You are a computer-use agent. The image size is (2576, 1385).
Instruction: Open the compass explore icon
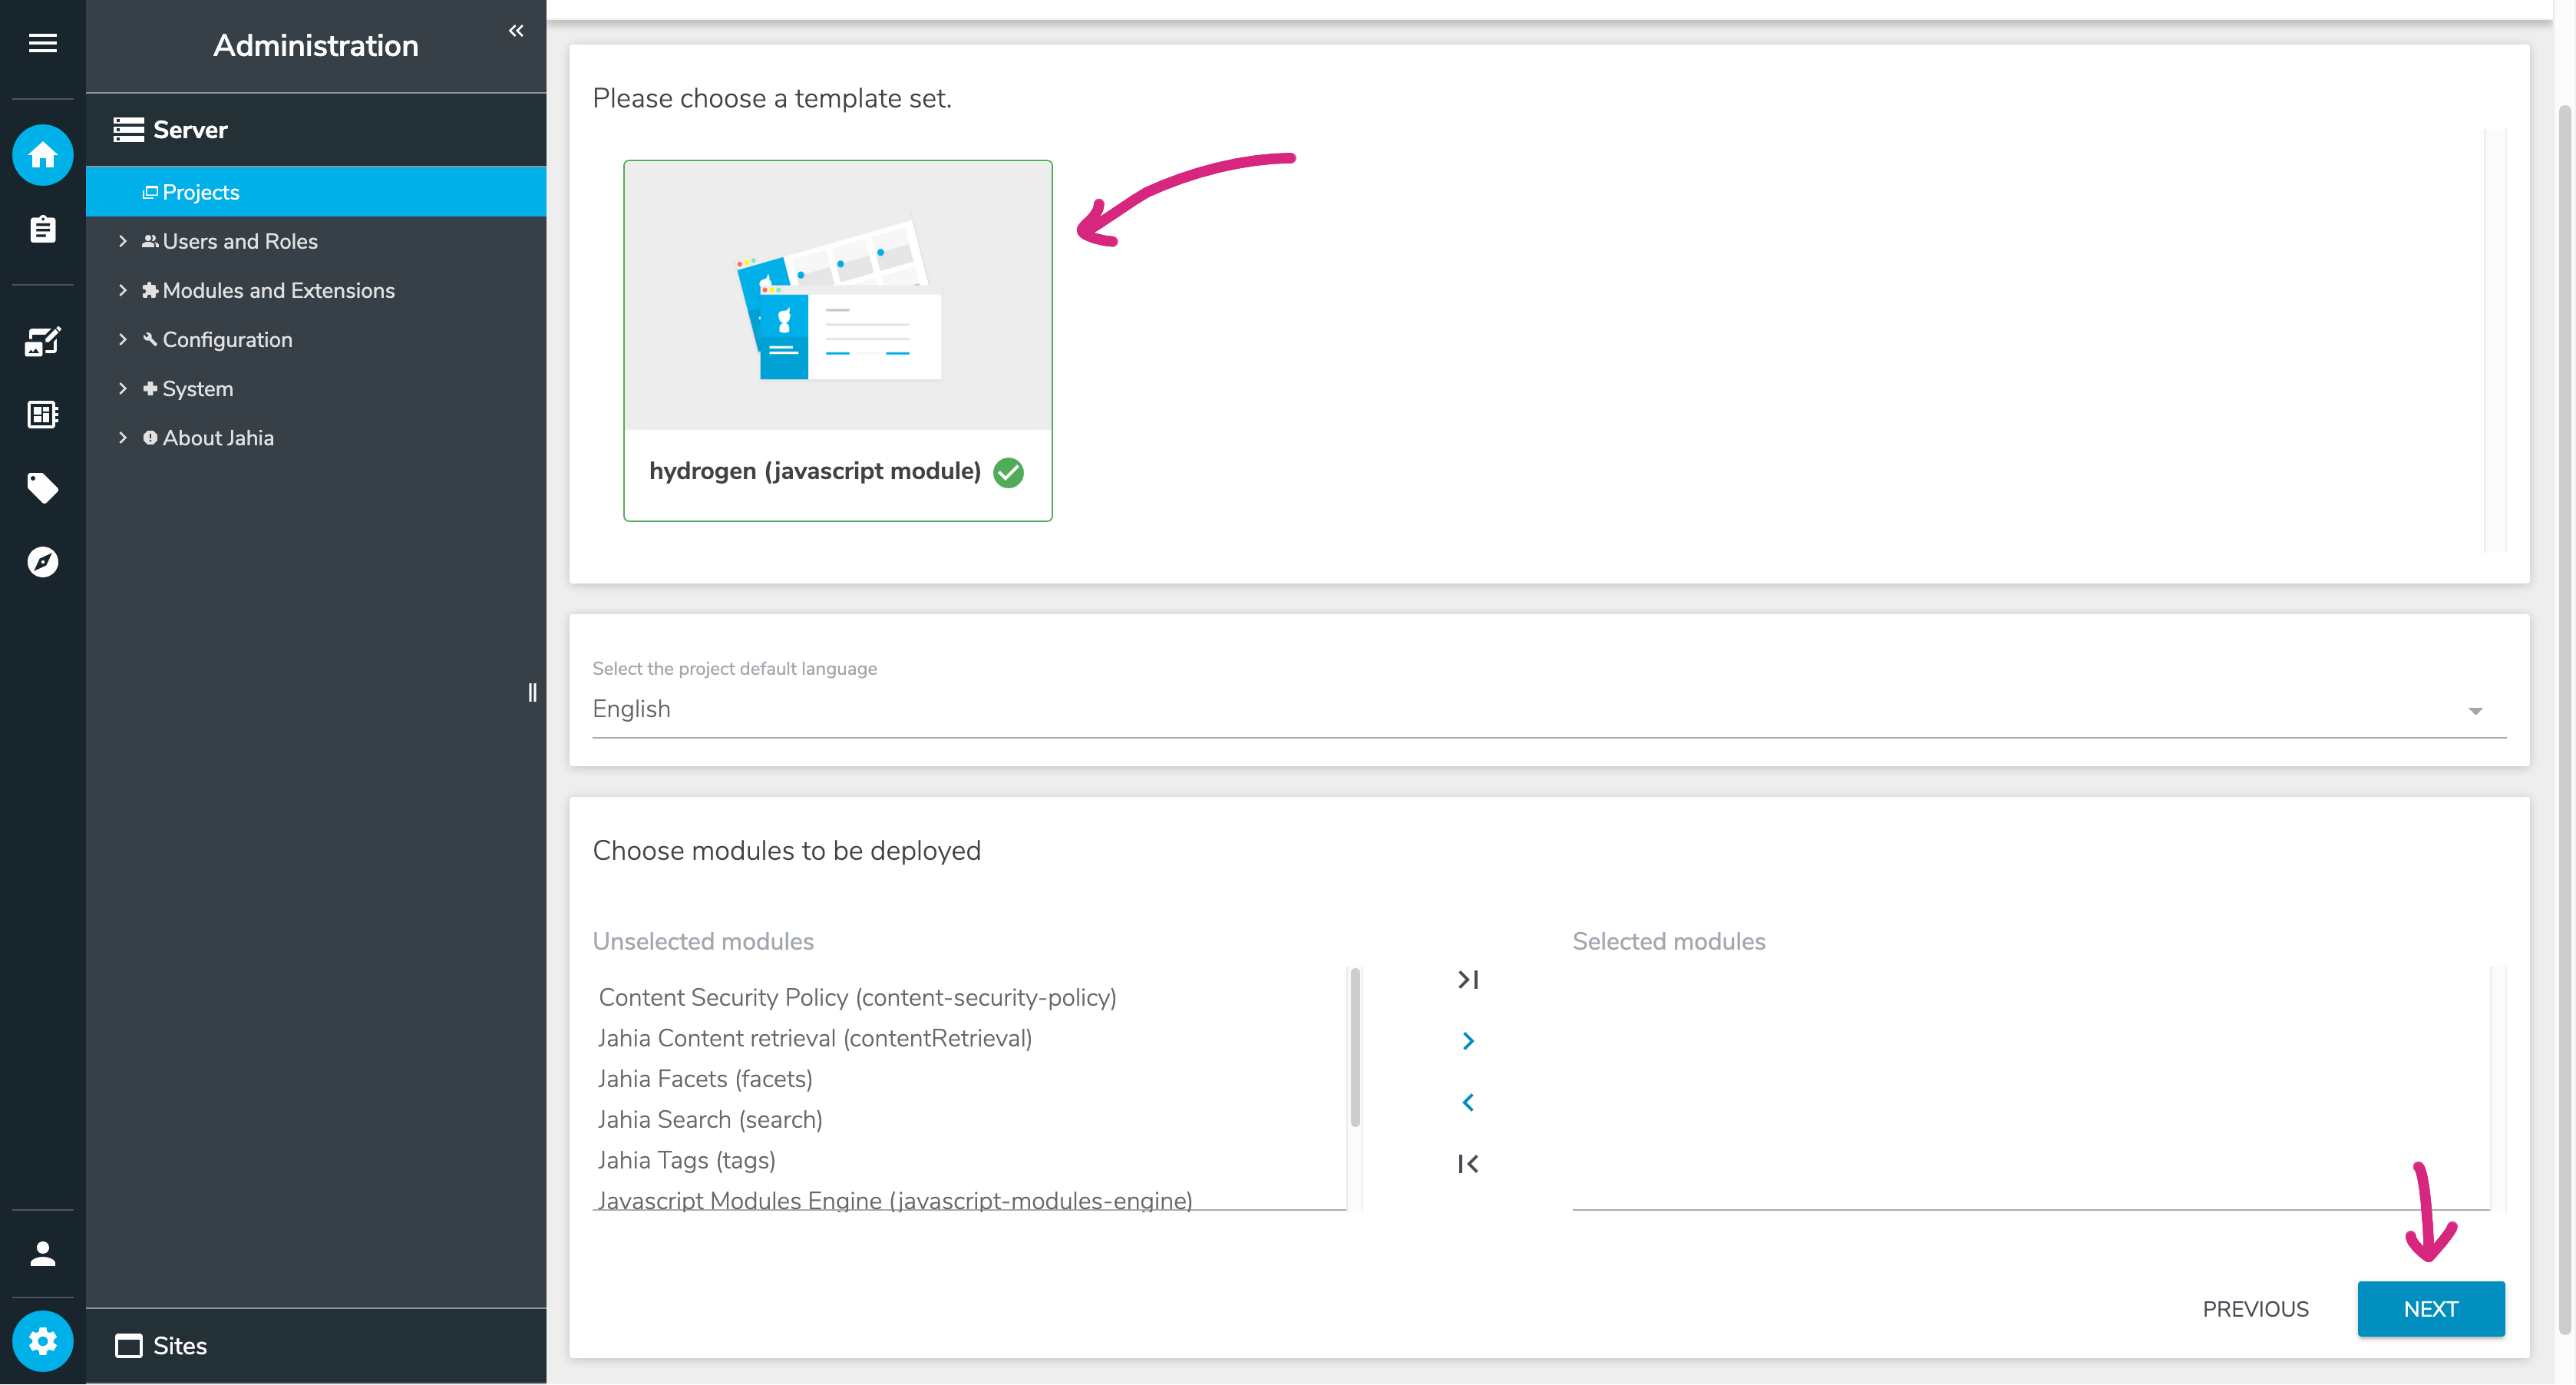(x=42, y=562)
